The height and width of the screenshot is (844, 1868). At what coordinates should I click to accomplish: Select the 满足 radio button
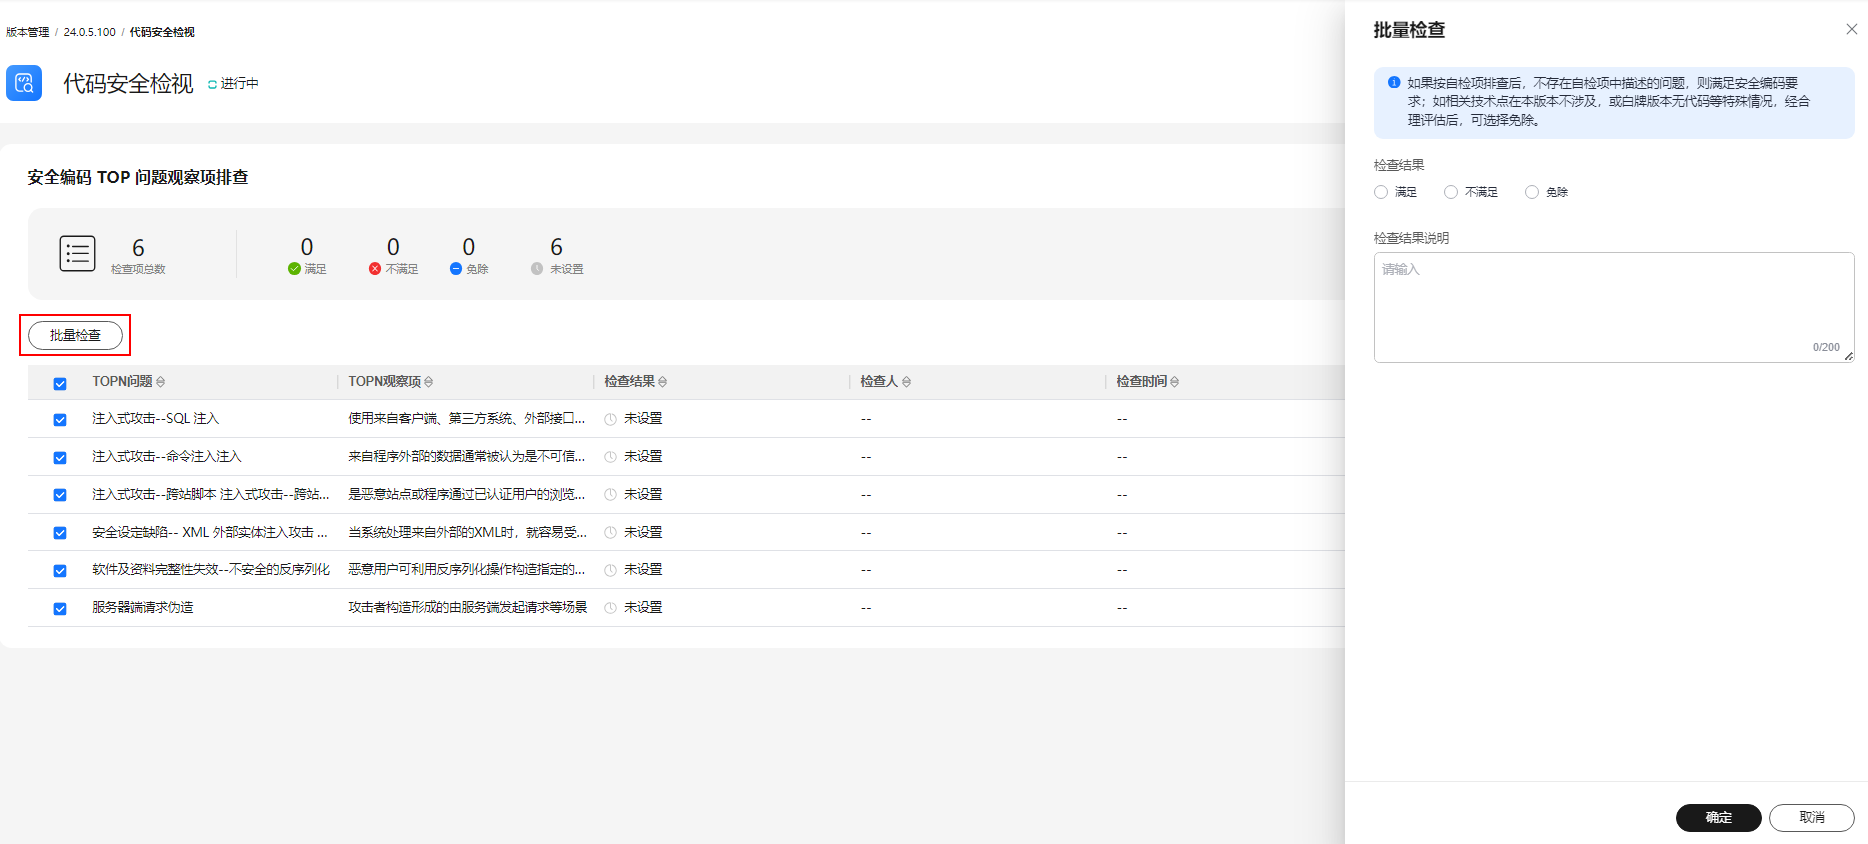pos(1381,192)
